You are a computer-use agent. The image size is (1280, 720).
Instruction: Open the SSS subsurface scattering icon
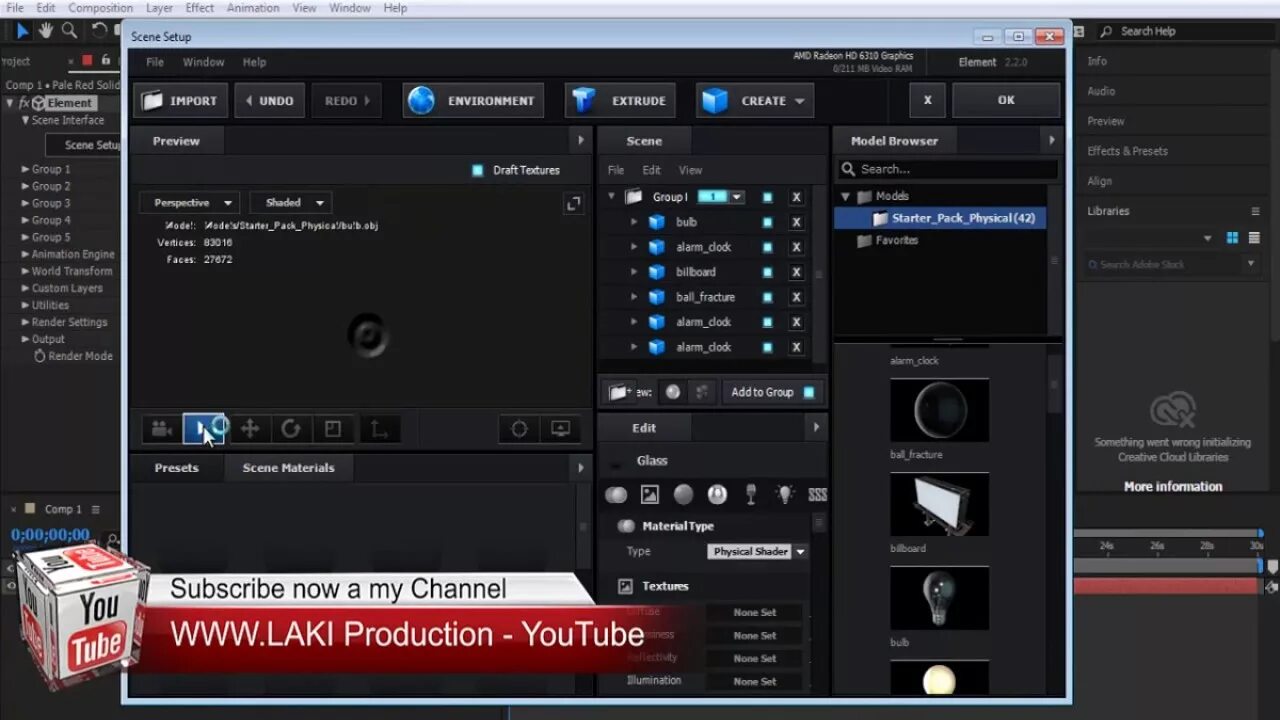(817, 495)
